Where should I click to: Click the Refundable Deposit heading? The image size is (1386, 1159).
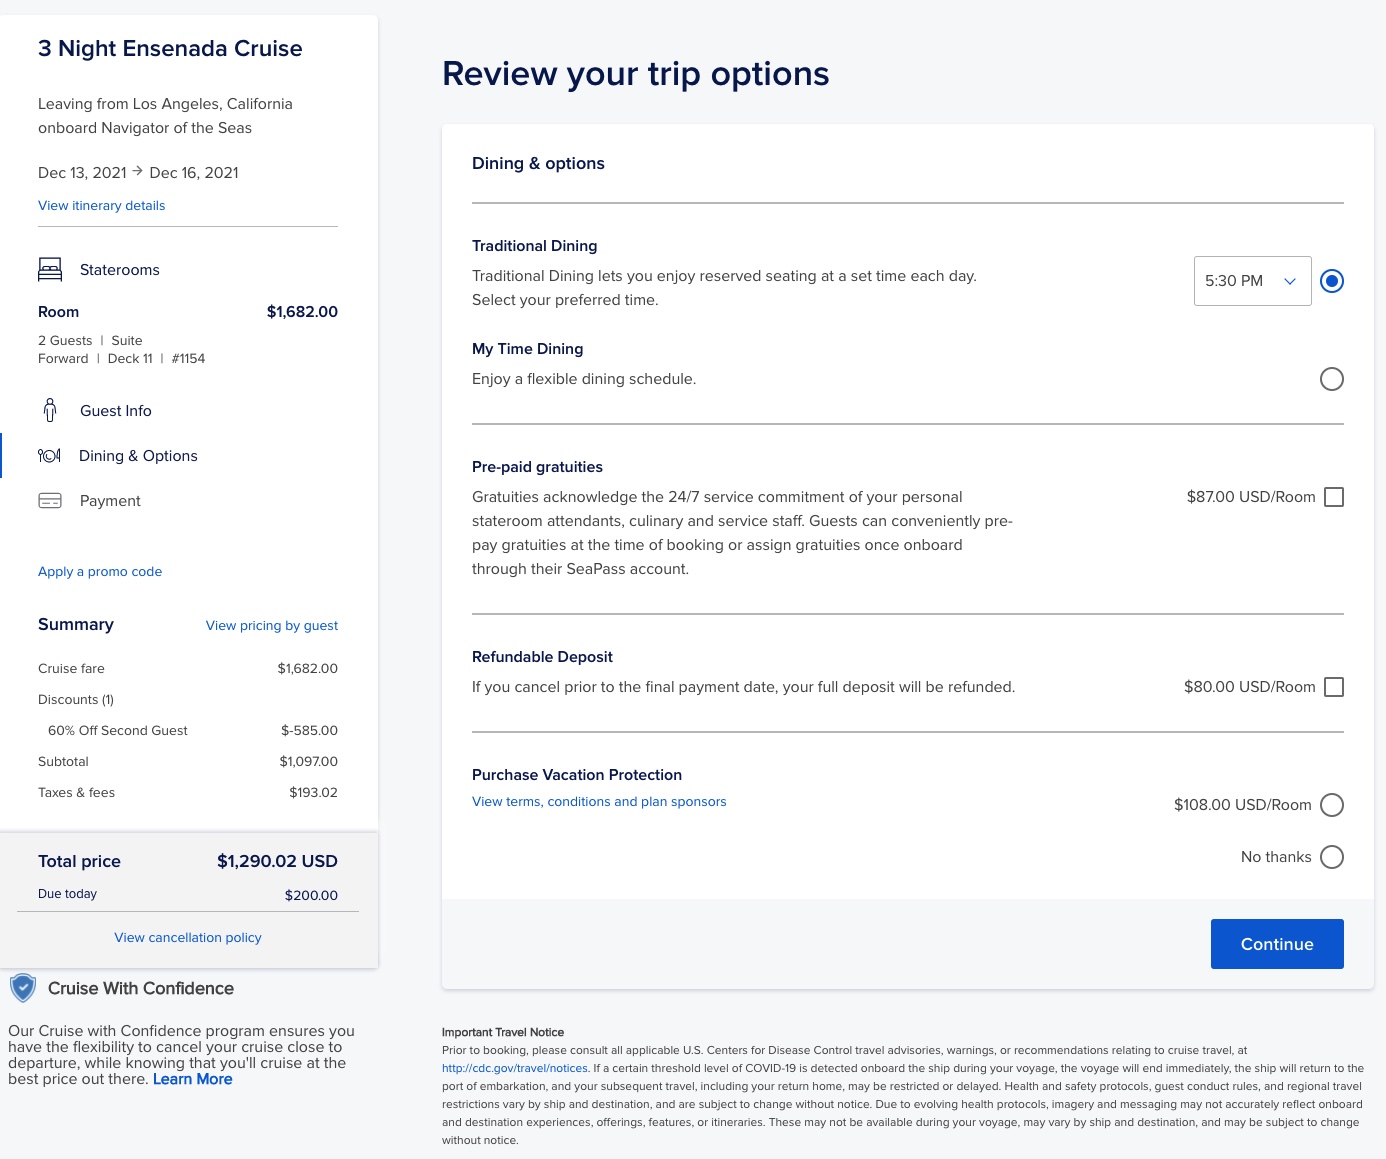tap(542, 657)
